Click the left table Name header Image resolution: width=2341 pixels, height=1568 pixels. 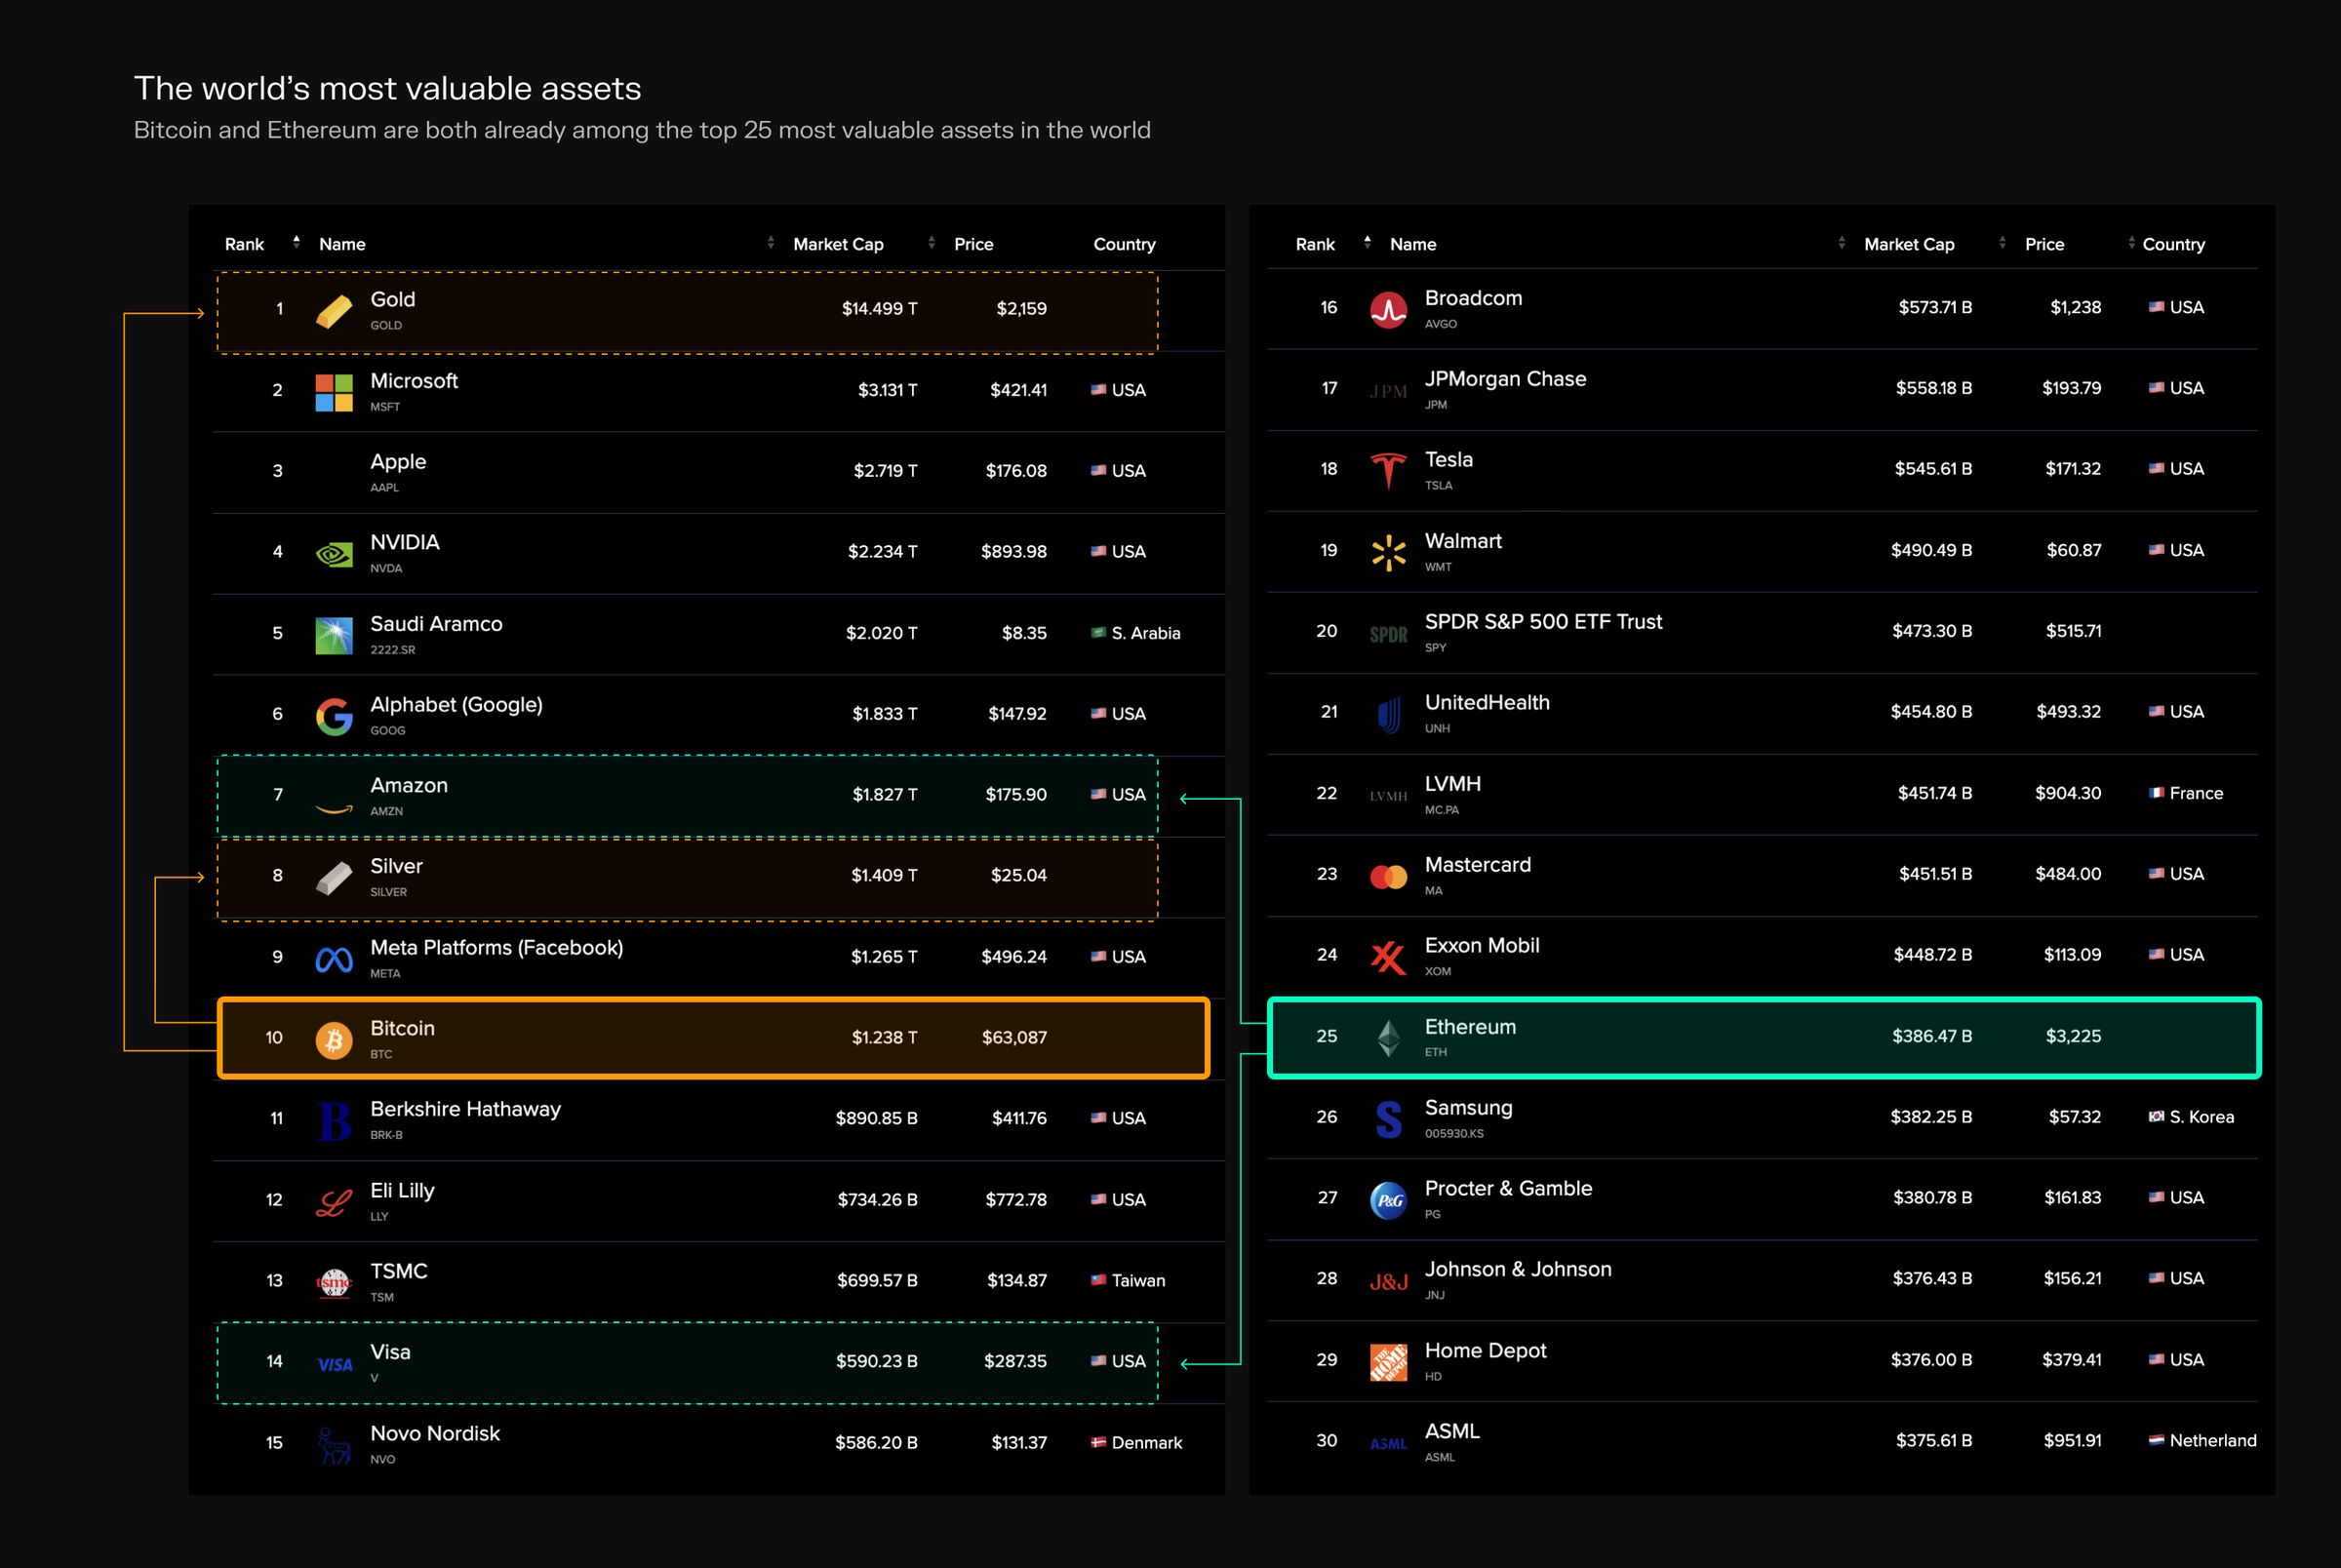coord(342,244)
